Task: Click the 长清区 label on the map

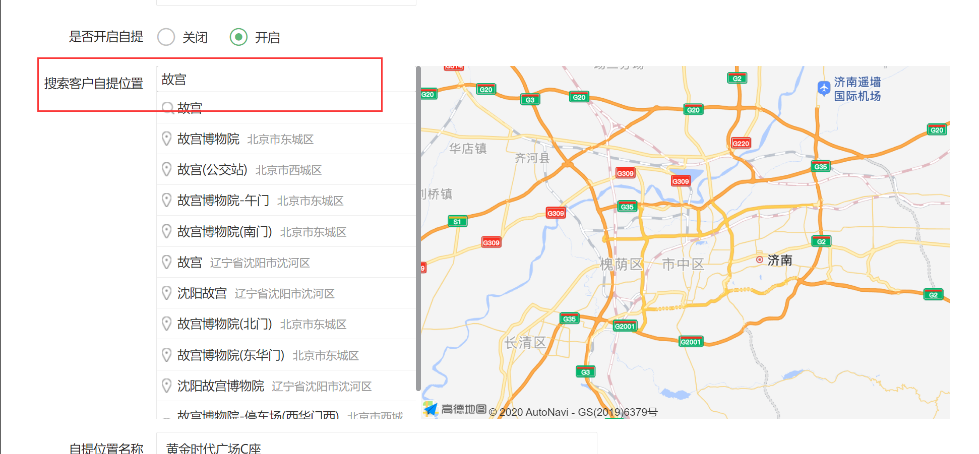Action: point(525,343)
